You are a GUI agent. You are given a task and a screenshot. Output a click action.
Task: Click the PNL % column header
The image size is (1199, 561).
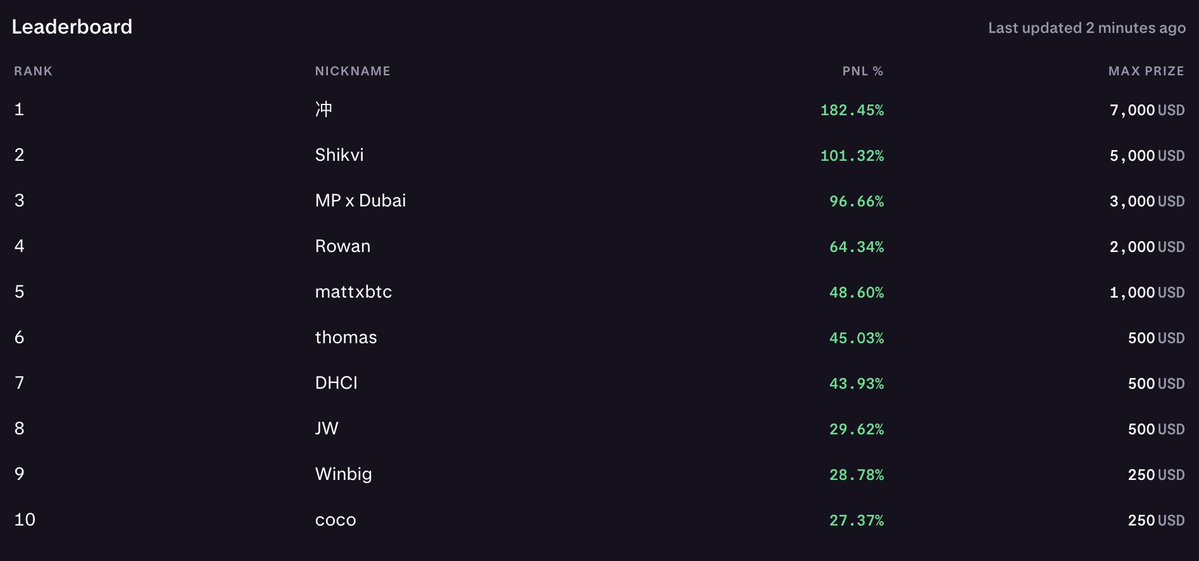point(863,71)
